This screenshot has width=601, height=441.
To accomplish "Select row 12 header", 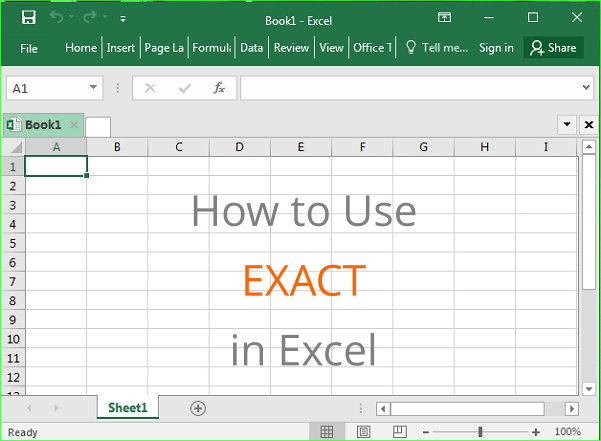I will [13, 377].
